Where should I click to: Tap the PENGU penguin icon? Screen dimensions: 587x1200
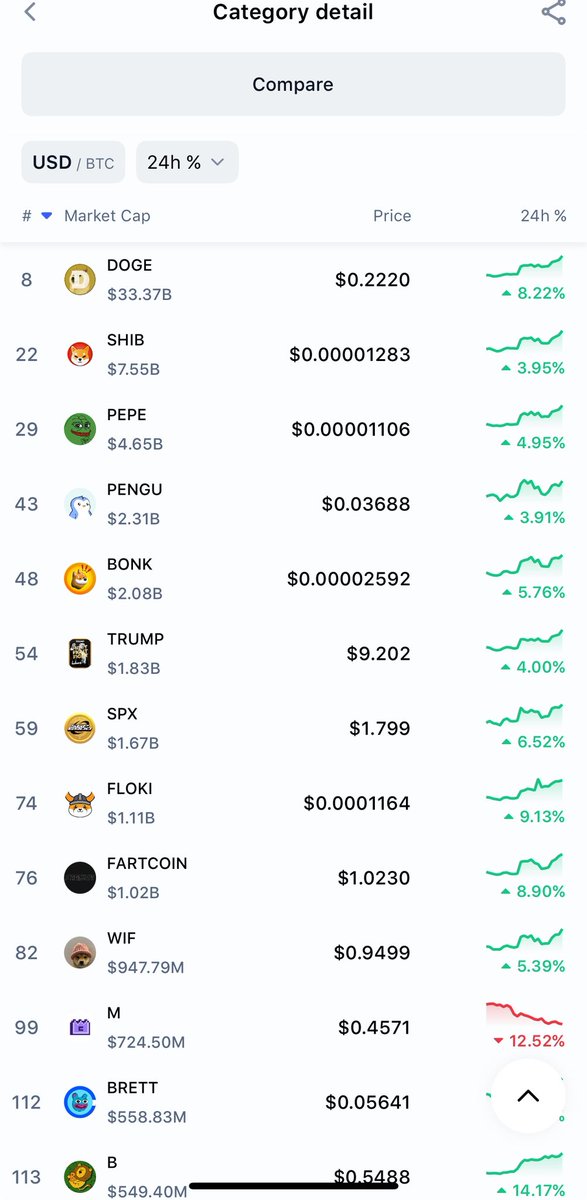80,504
